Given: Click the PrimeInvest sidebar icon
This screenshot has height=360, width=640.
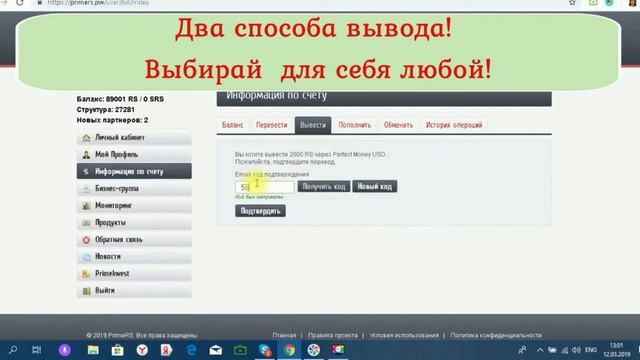Looking at the screenshot, I should pyautogui.click(x=86, y=274).
